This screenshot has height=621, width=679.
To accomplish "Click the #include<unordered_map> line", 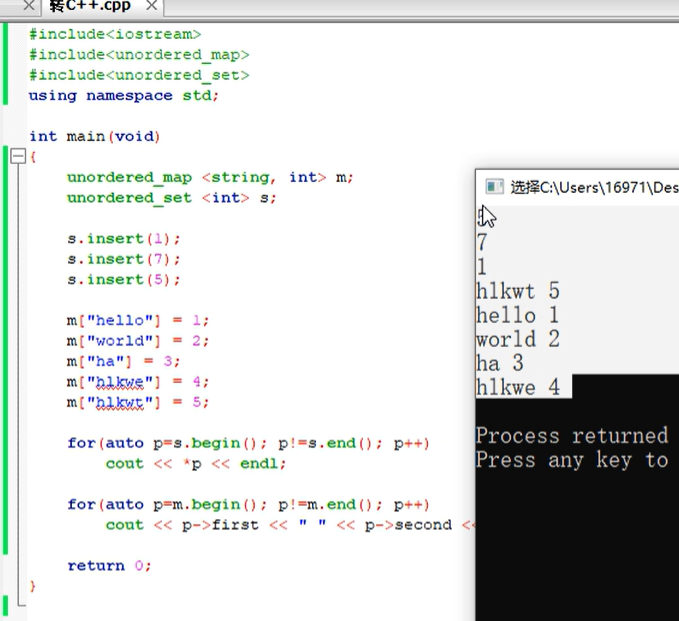I will click(139, 54).
